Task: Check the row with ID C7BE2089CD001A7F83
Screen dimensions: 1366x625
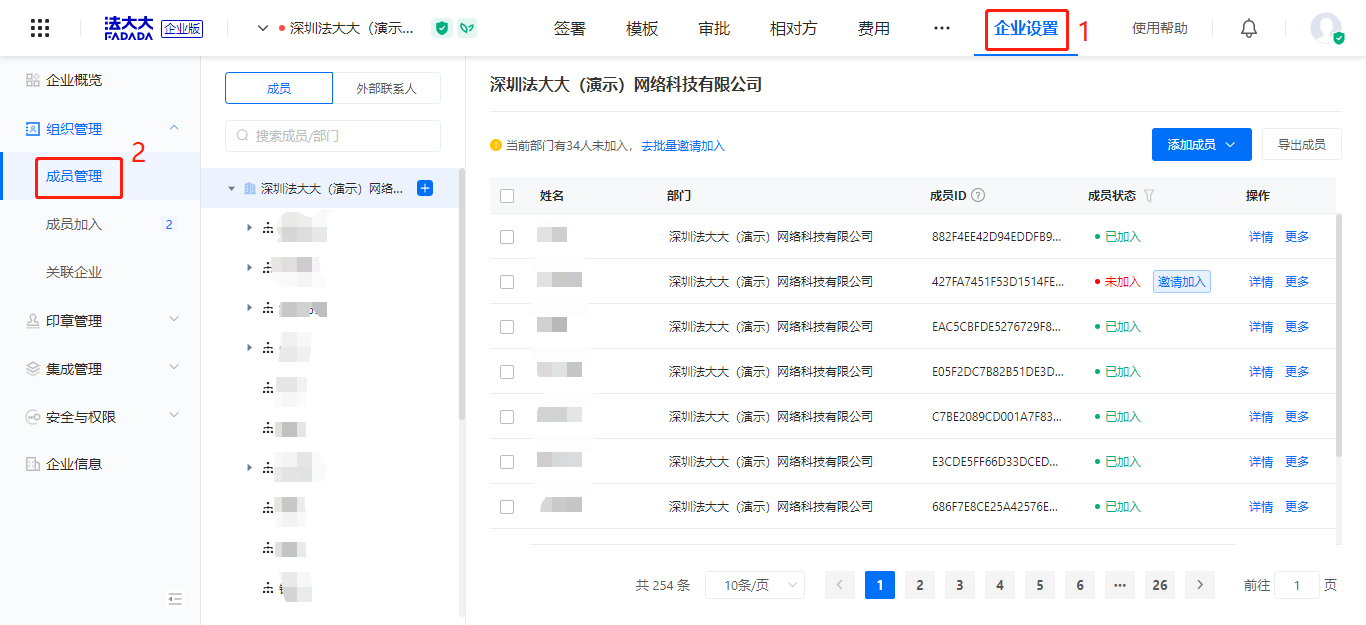Action: pyautogui.click(x=507, y=417)
